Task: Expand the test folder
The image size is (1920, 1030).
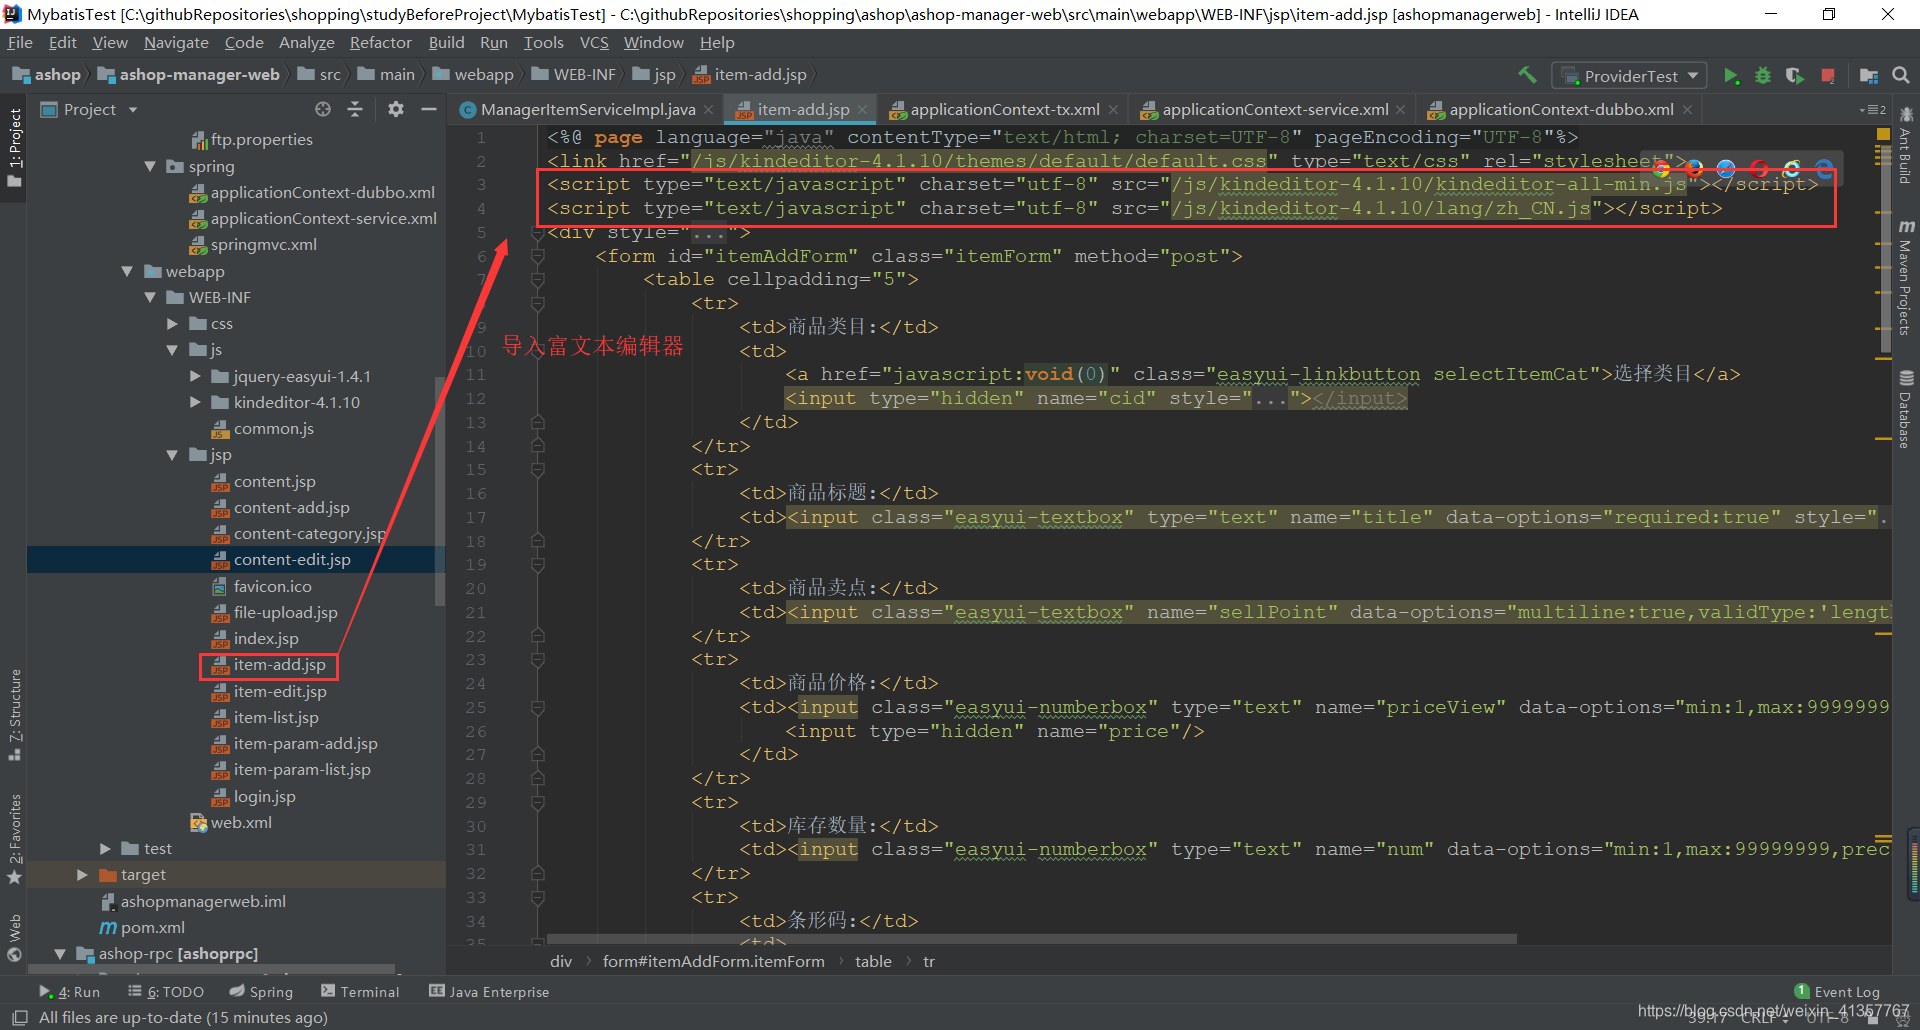Action: pyautogui.click(x=105, y=848)
